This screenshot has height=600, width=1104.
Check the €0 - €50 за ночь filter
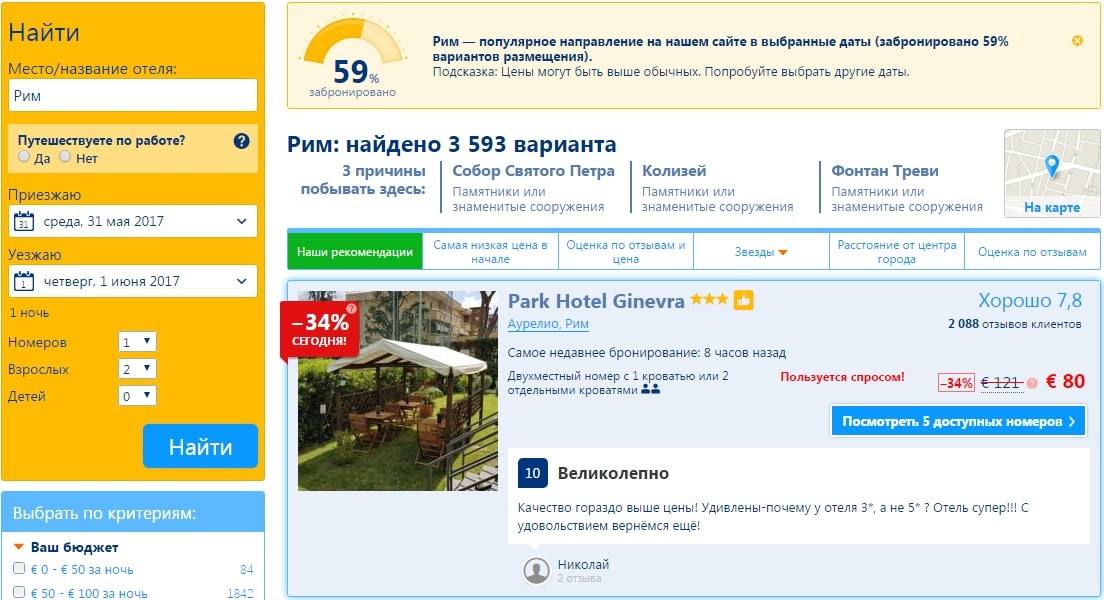click(x=19, y=568)
